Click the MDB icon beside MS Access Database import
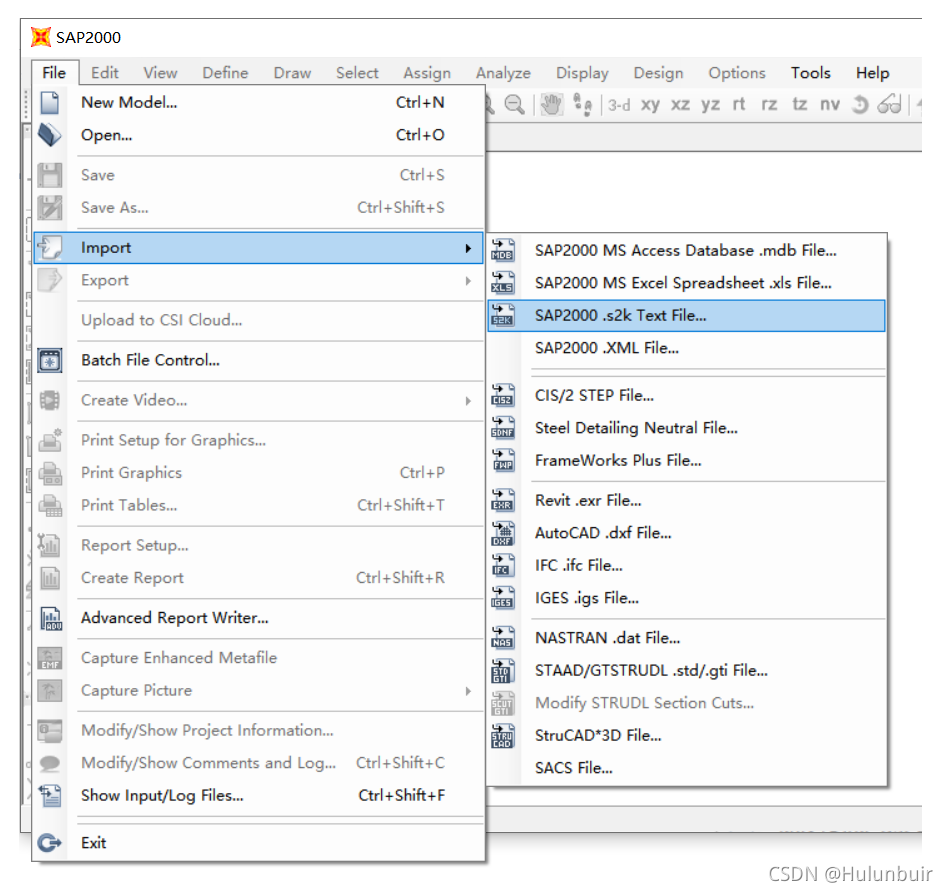Viewport: 948px width, 892px height. (x=503, y=250)
